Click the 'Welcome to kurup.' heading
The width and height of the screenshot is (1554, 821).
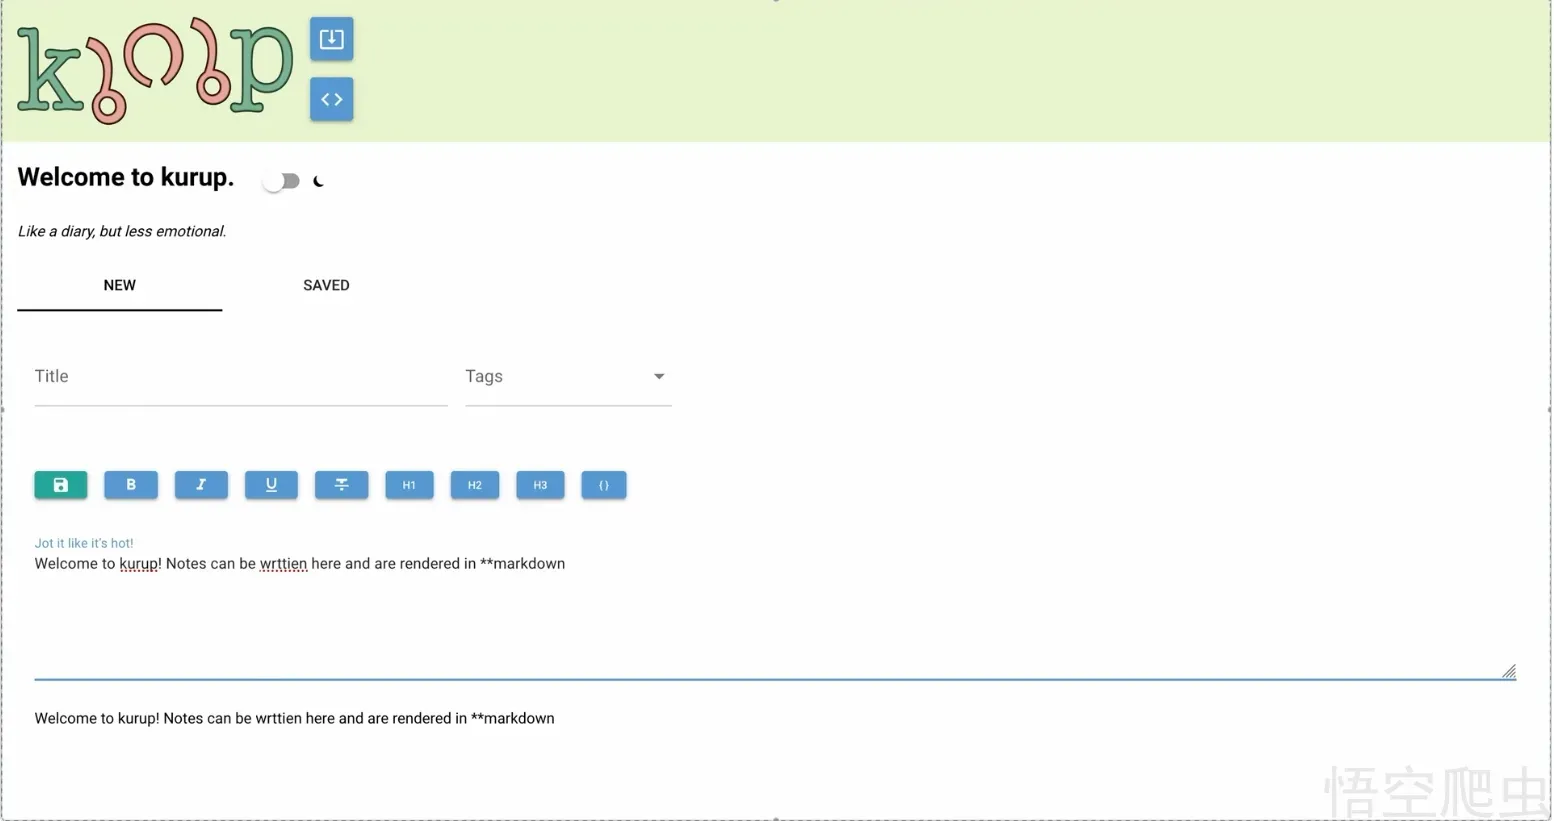[126, 177]
